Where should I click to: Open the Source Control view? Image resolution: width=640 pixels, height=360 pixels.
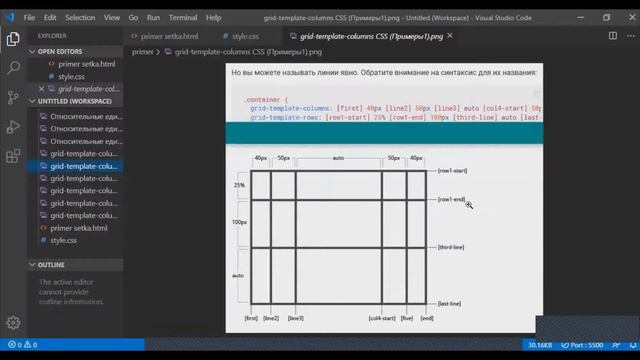click(x=13, y=98)
